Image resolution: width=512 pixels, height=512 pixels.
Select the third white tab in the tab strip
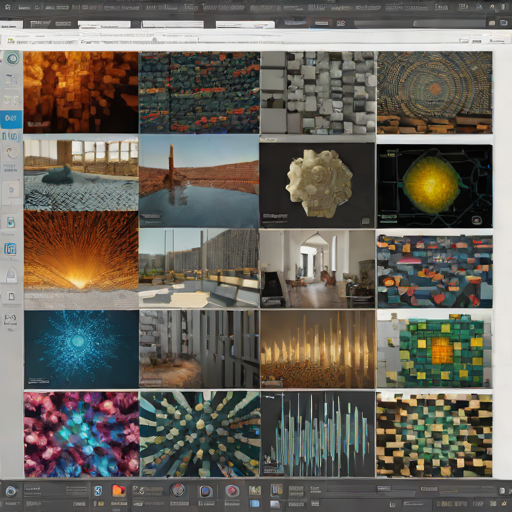coord(245,24)
